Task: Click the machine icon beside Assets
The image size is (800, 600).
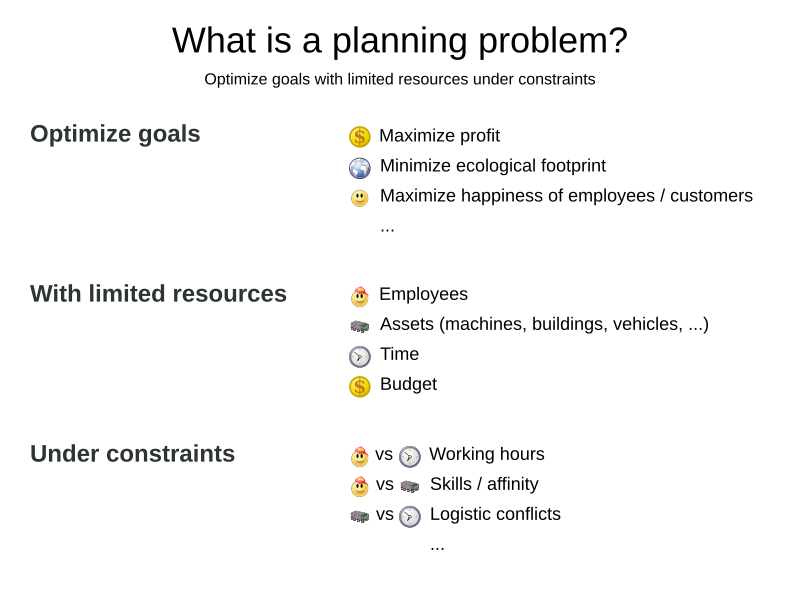Action: coord(360,326)
